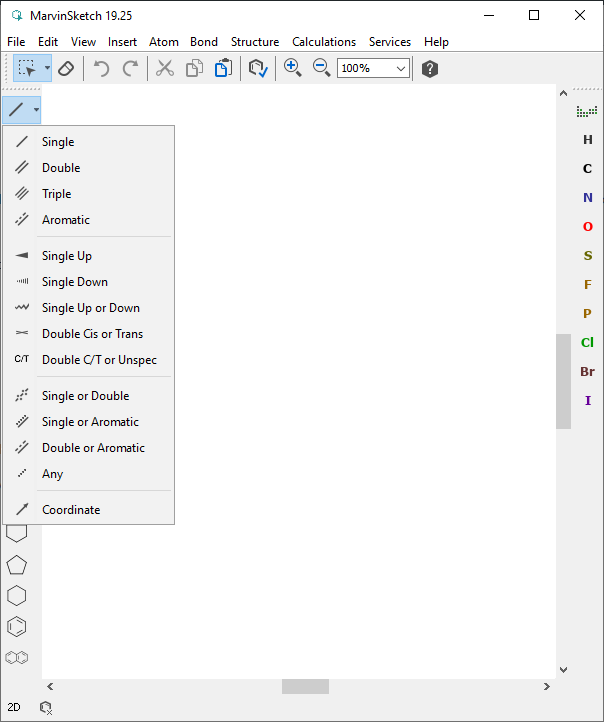This screenshot has width=604, height=722.
Task: Pick the Oxygen atom button
Action: pos(588,227)
